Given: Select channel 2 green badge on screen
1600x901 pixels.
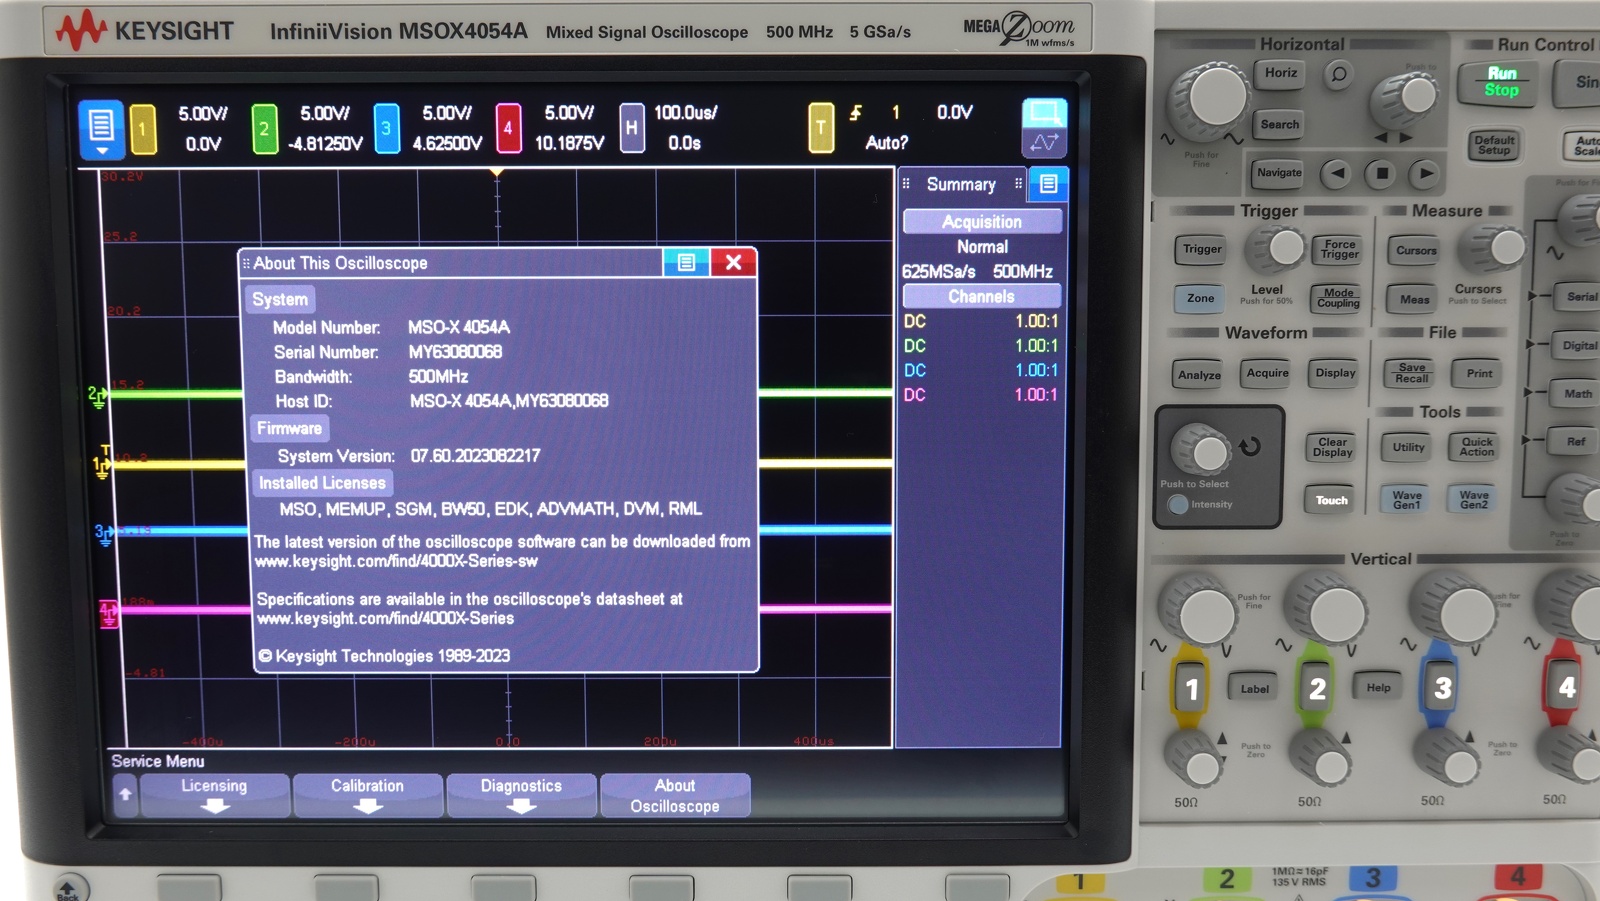Looking at the screenshot, I should coord(265,129).
